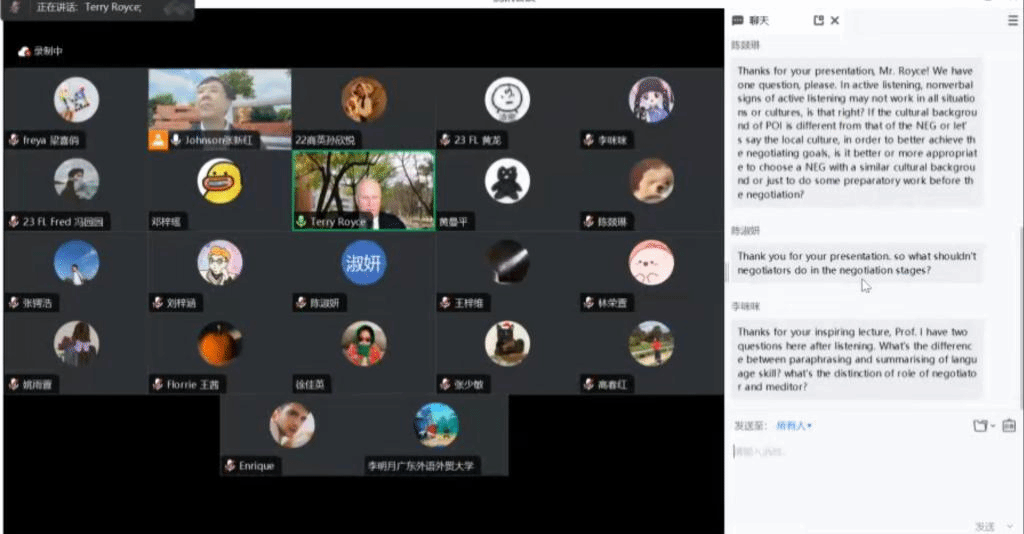Screen dimensions: 1024x534
Task: Close the chat panel with the X
Action: click(835, 20)
